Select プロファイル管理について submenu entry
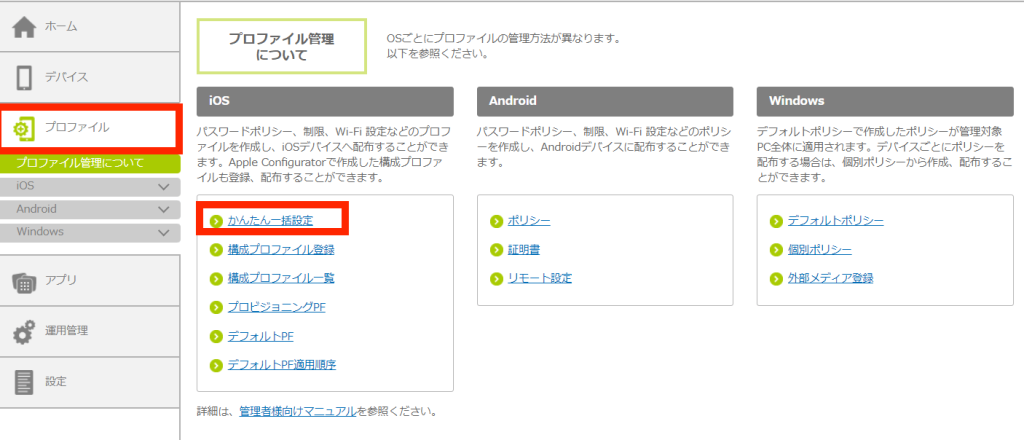Viewport: 1024px width, 440px height. pos(89,163)
